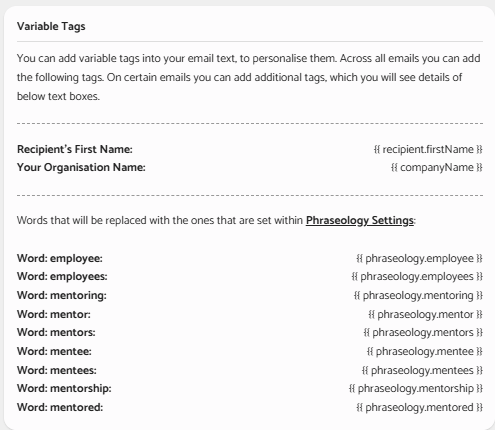Click the 'Word: mentoring:' label
This screenshot has height=430, width=495.
62,295
